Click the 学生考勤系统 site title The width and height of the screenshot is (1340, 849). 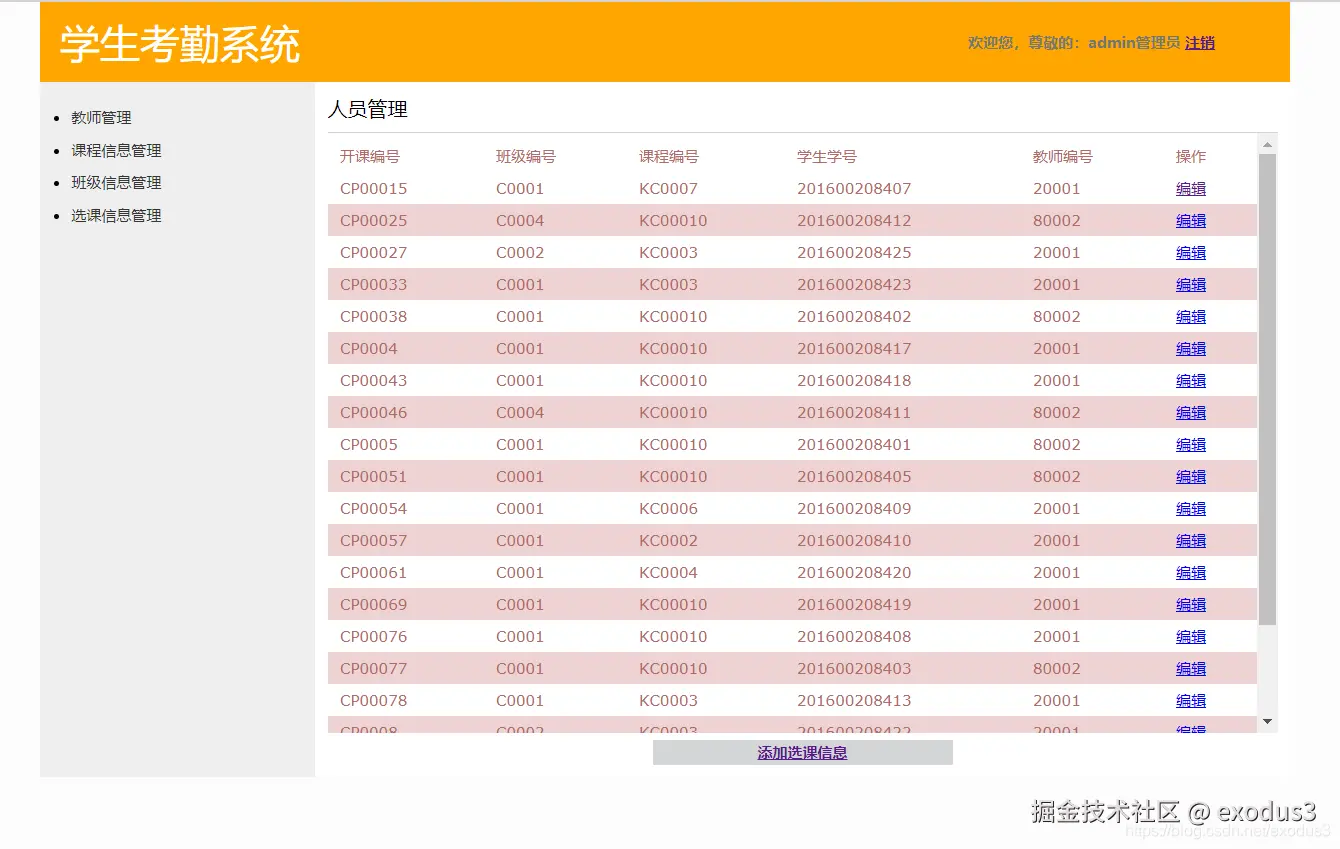180,44
